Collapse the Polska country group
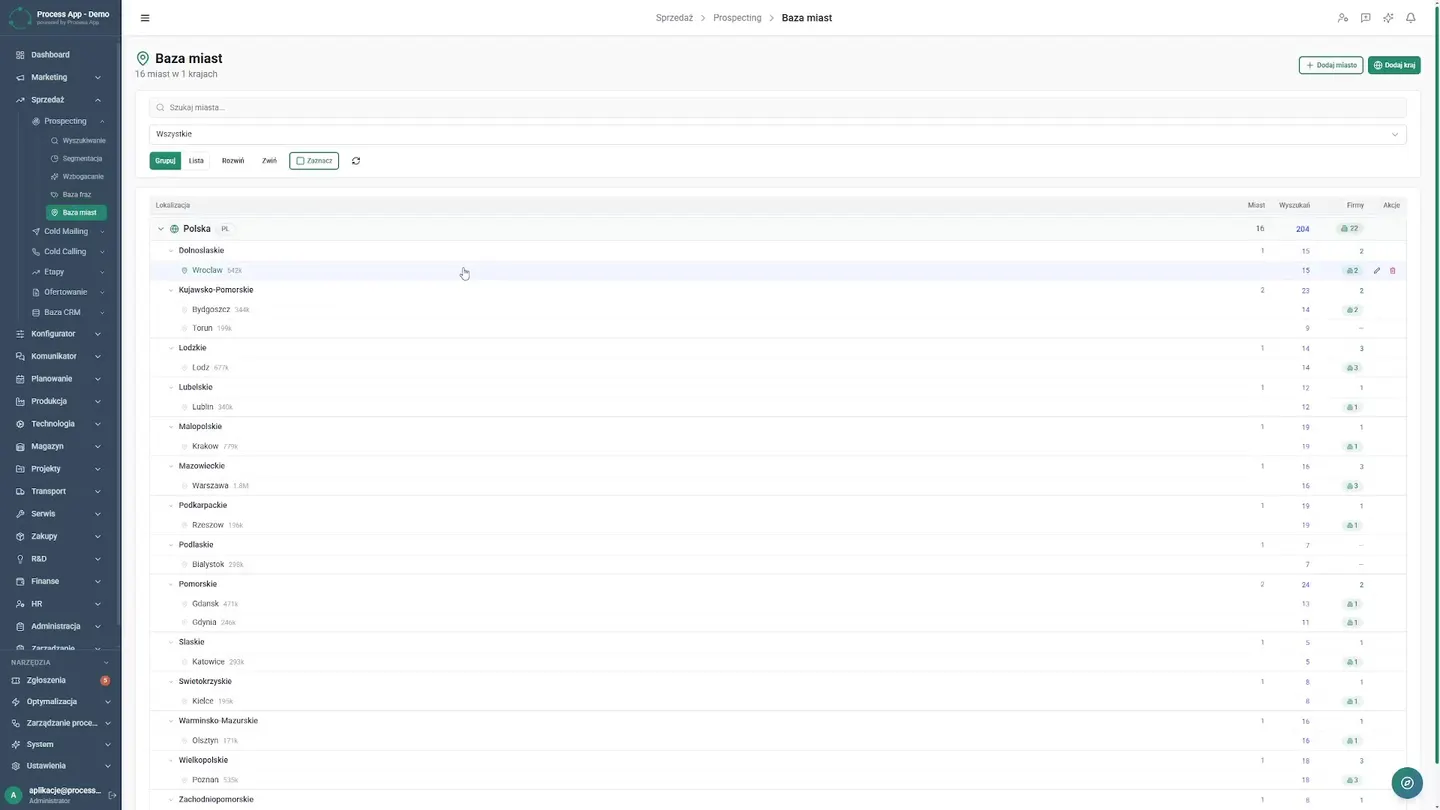Viewport: 1440px width, 810px height. [x=160, y=229]
